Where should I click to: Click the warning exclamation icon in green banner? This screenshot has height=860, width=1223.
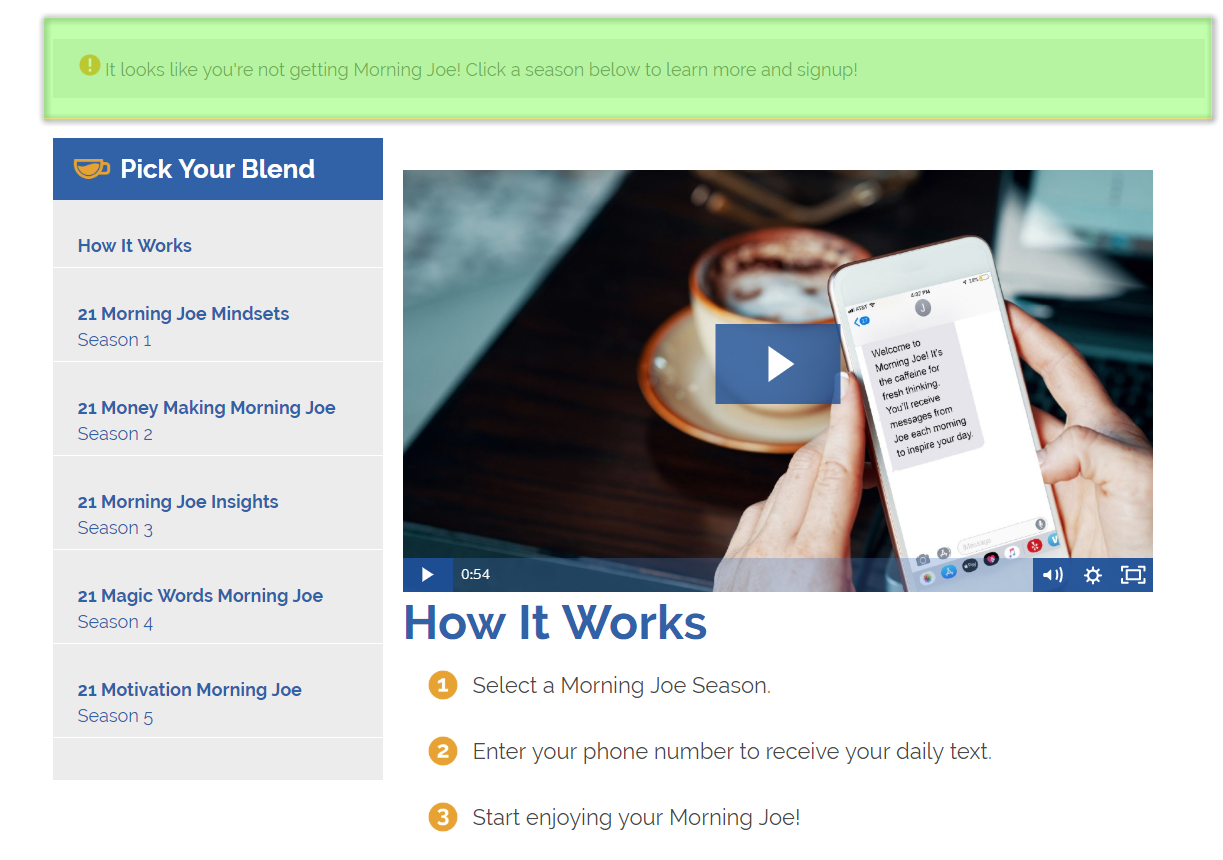pyautogui.click(x=89, y=66)
